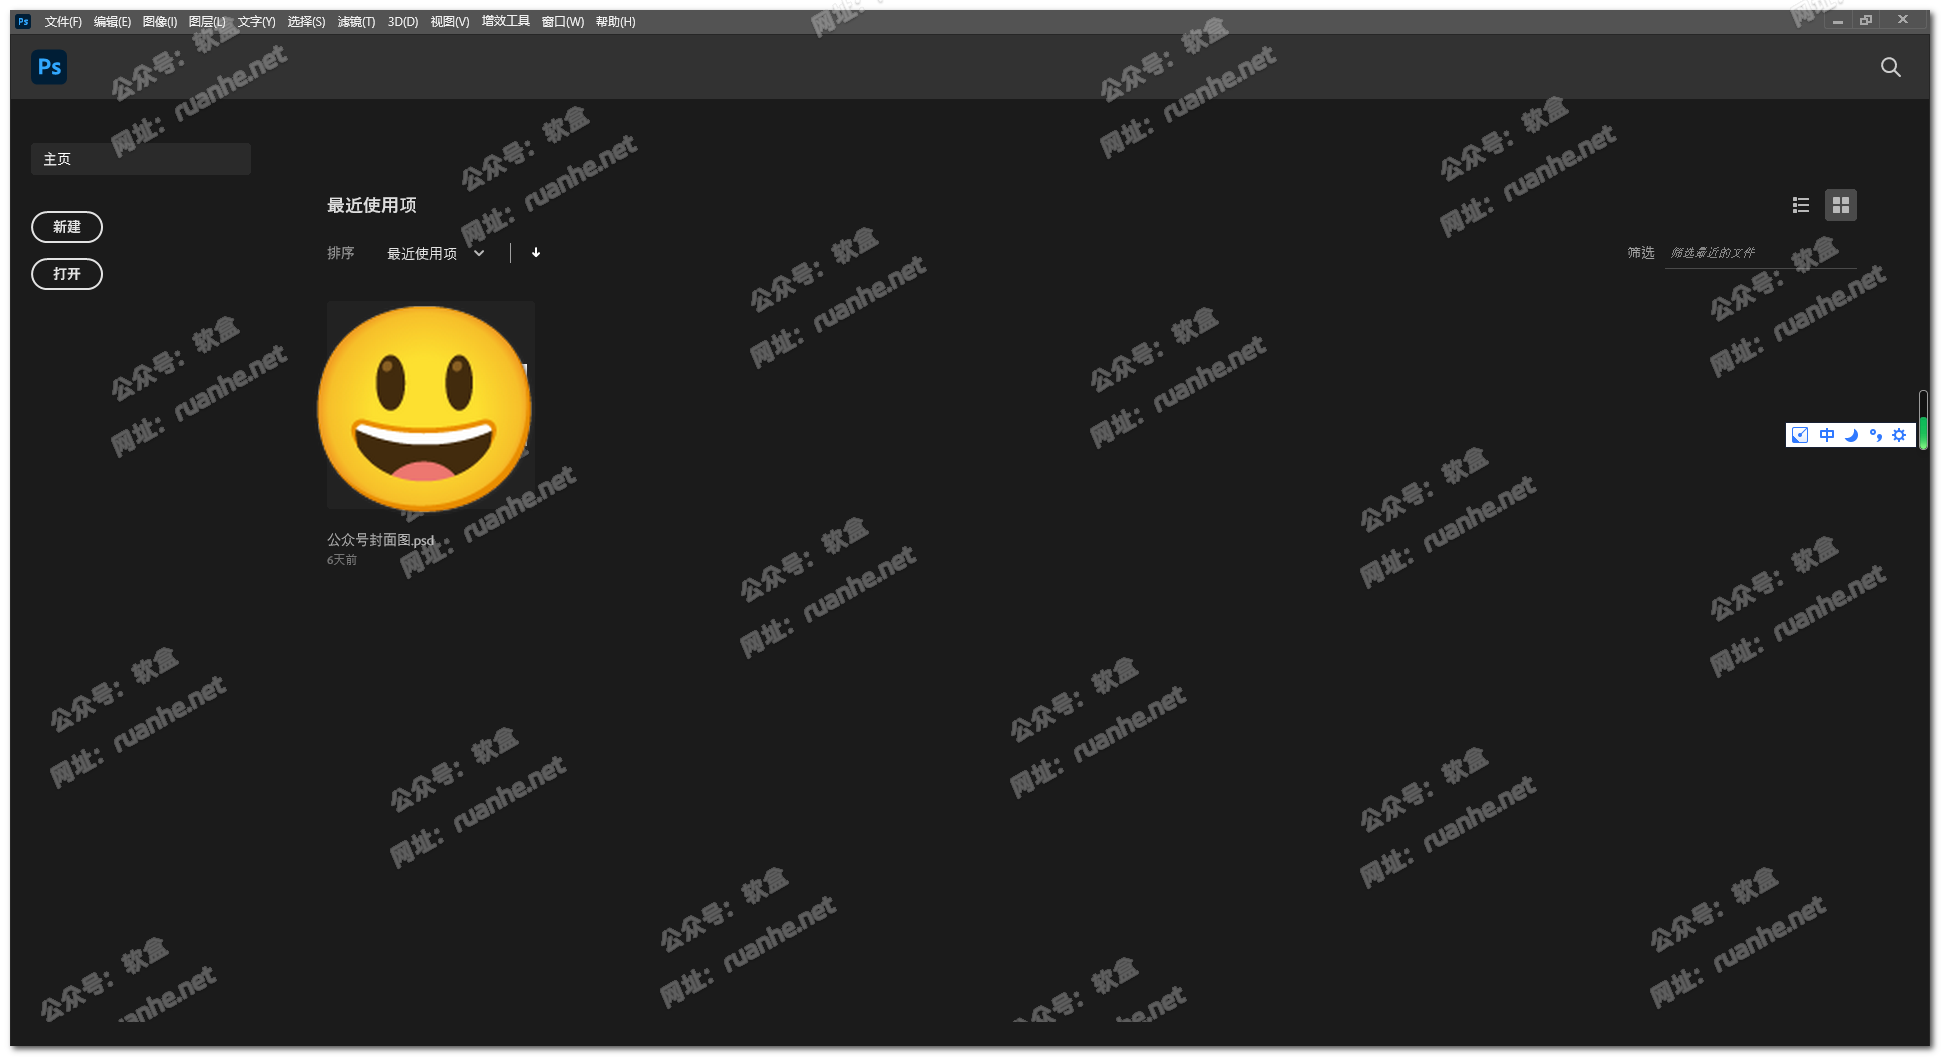This screenshot has height=1057, width=1941.
Task: Click the 筛选 filter input field
Action: (x=1758, y=254)
